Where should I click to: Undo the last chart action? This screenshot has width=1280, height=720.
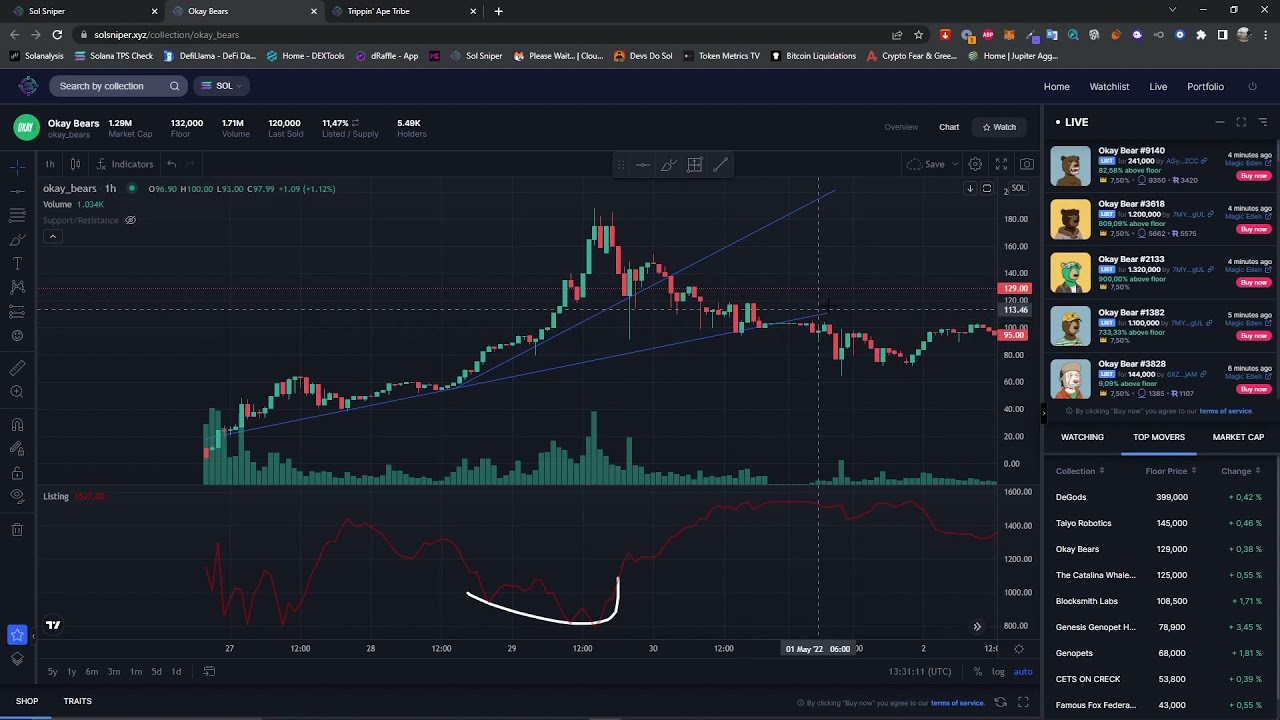click(172, 164)
